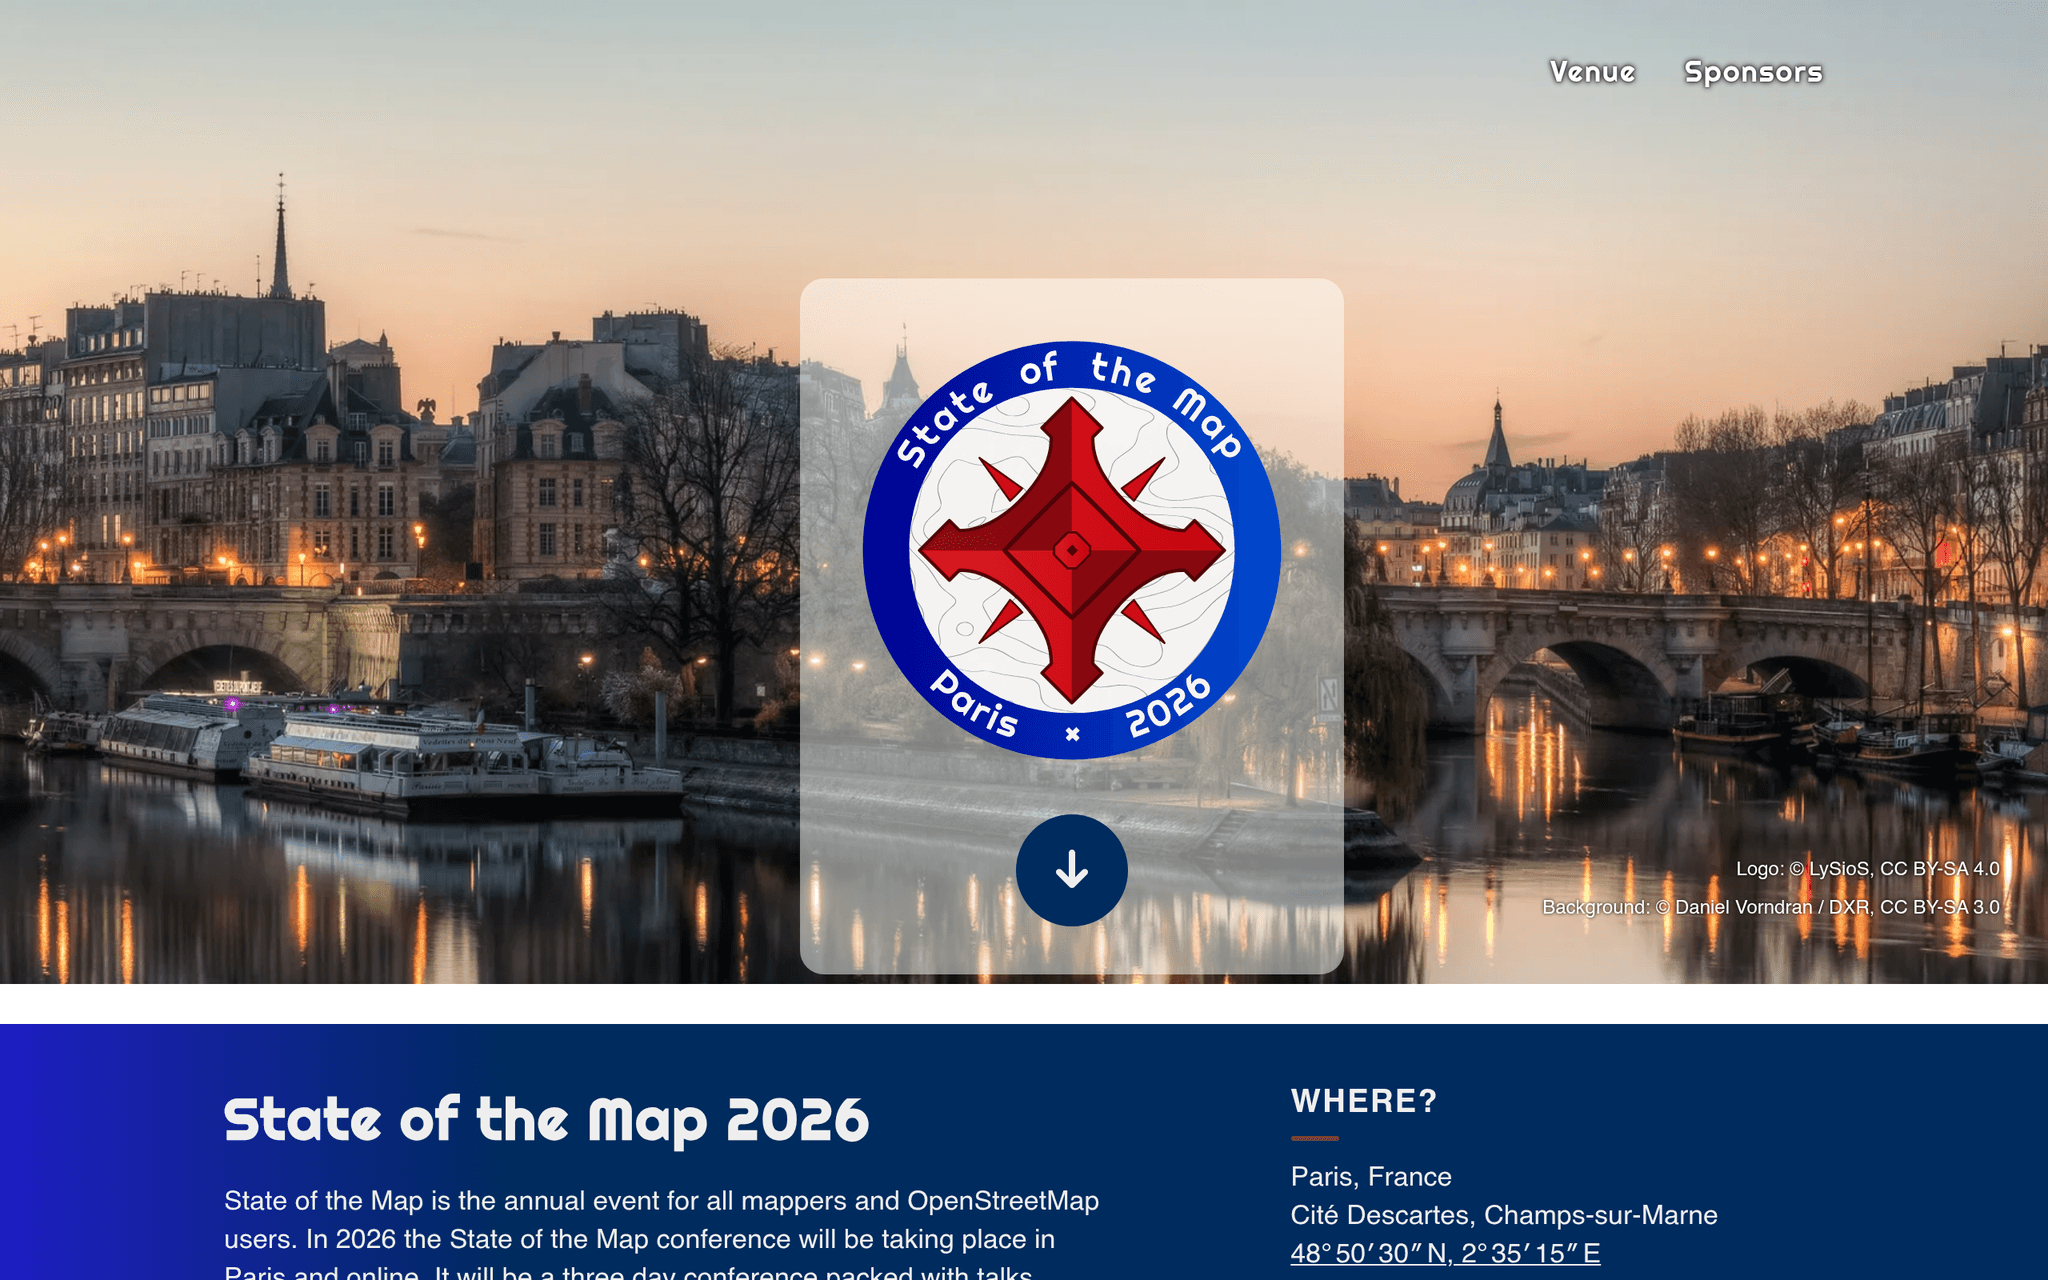Image resolution: width=2048 pixels, height=1280 pixels.
Task: Click the 'WHERE?' heading
Action: 1364,1101
